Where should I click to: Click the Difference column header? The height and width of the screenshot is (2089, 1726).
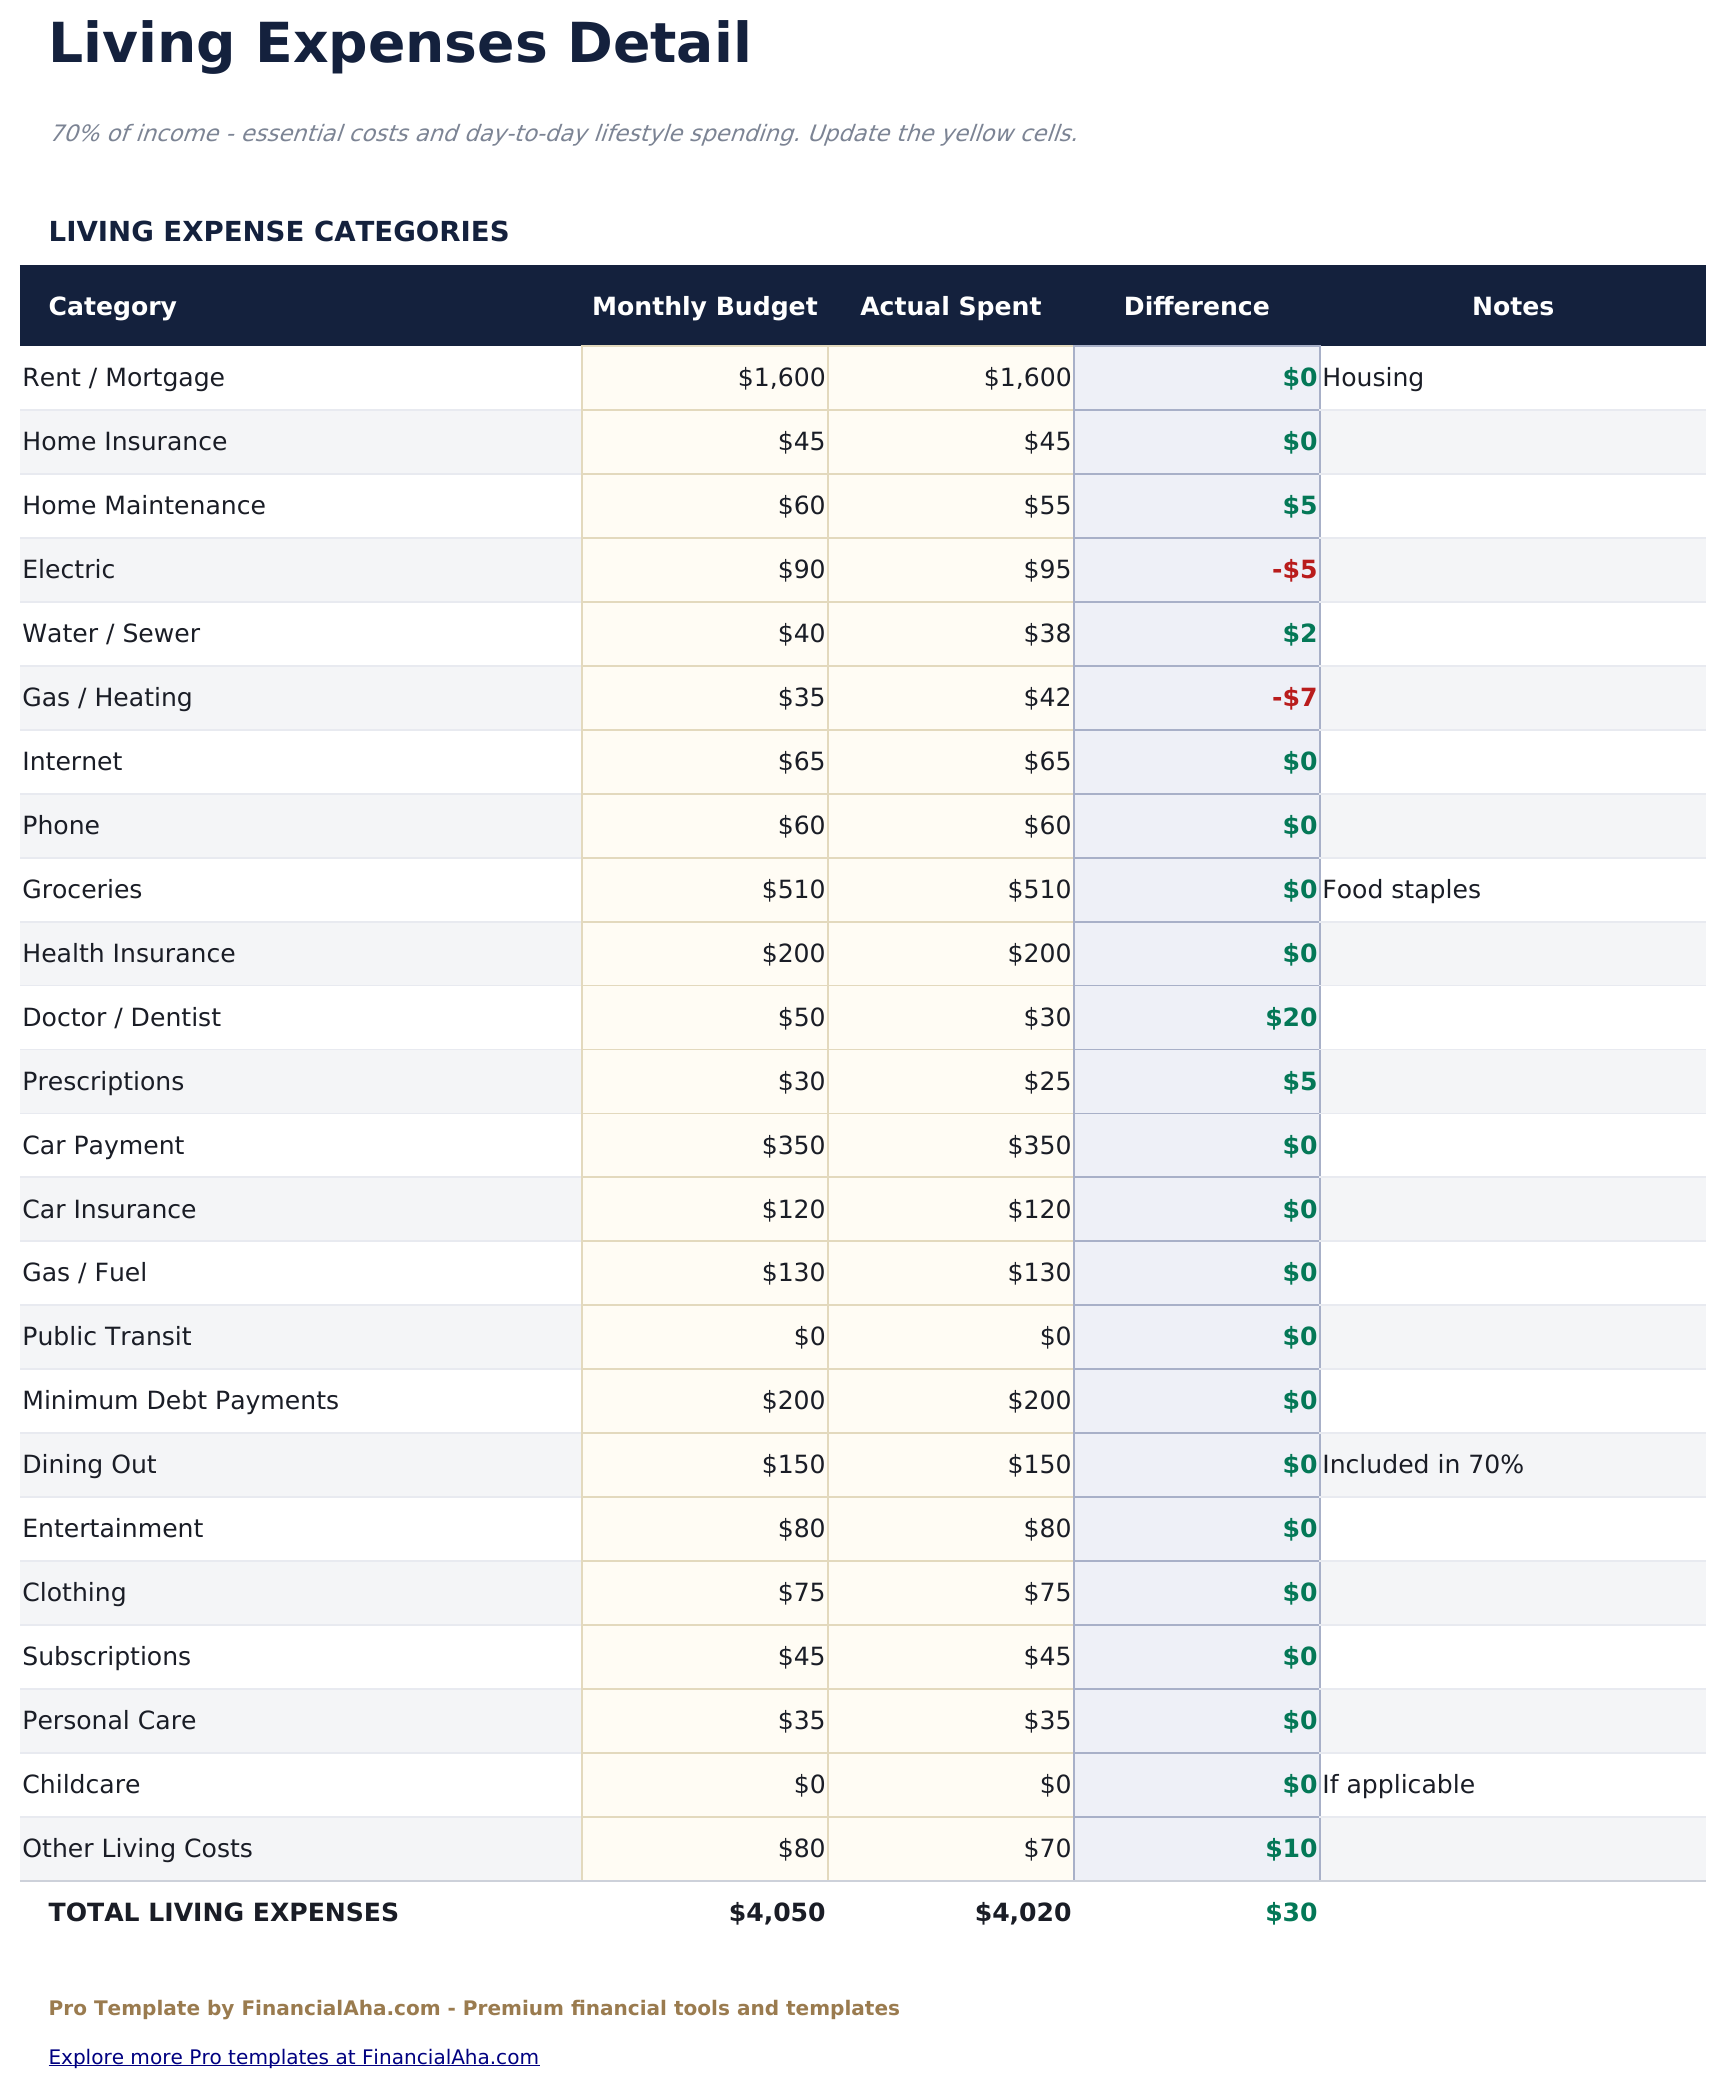pyautogui.click(x=1197, y=307)
